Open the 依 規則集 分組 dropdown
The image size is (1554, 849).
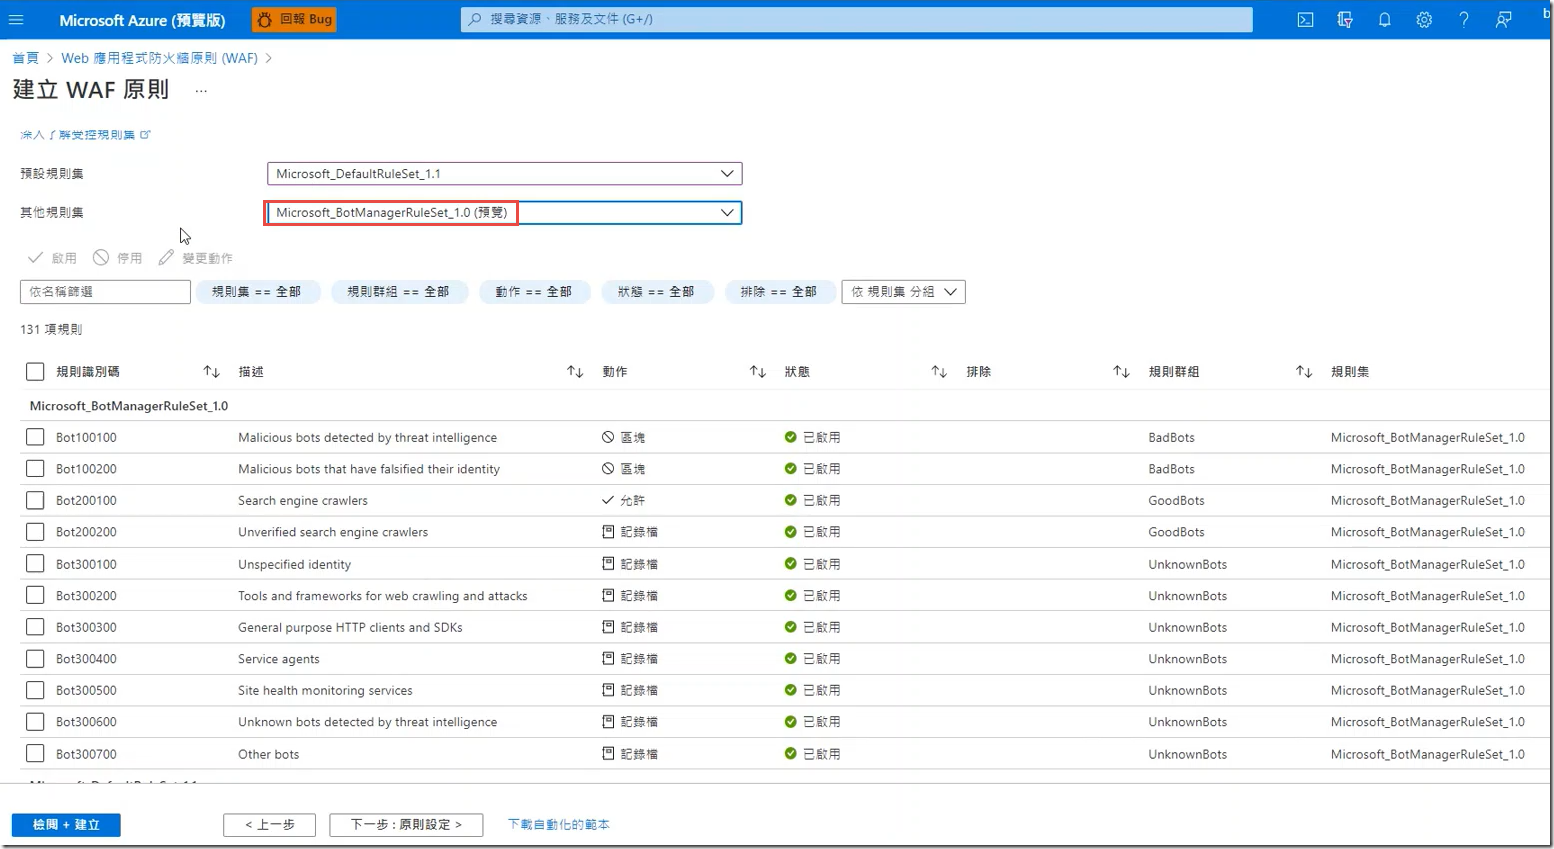pyautogui.click(x=903, y=292)
